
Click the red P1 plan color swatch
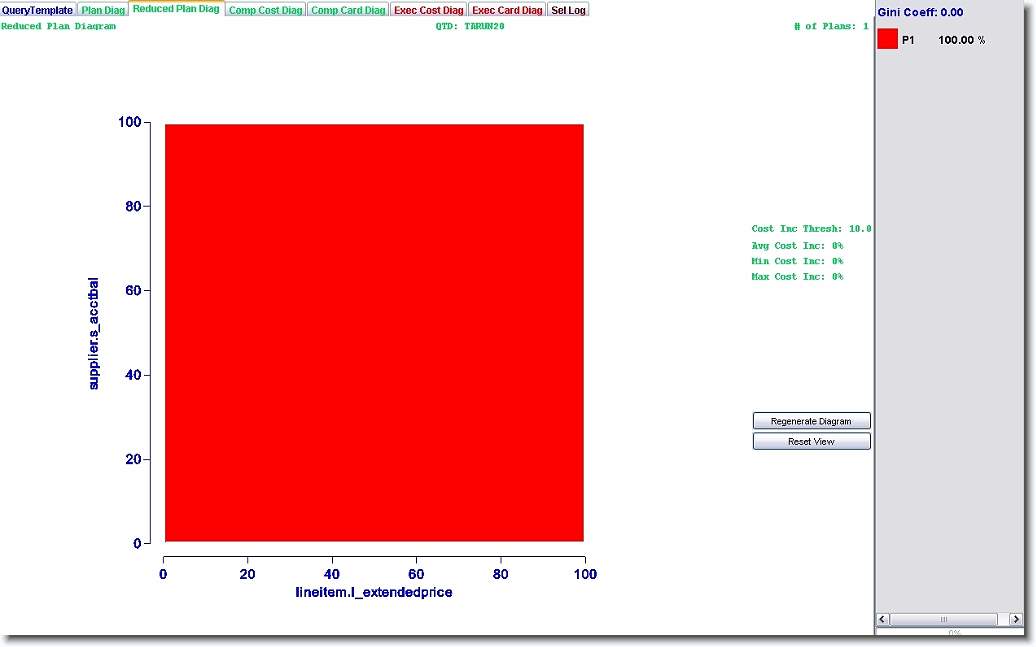pyautogui.click(x=887, y=40)
